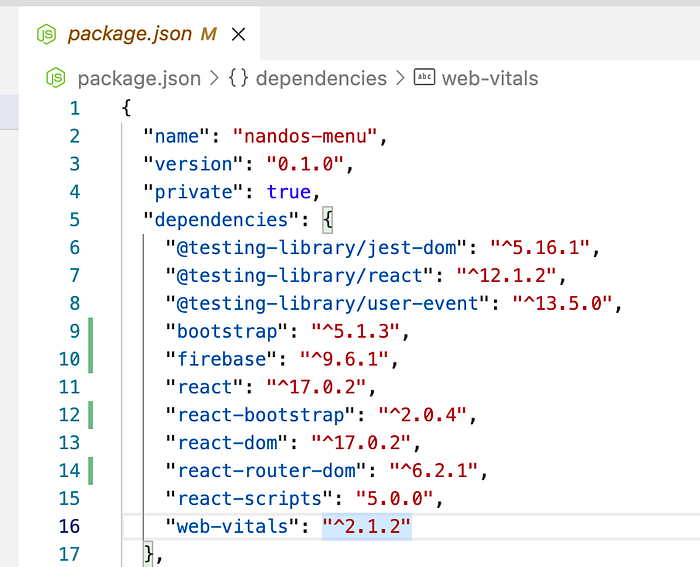700x567 pixels.
Task: Click the "private" key
Action: pyautogui.click(x=193, y=192)
